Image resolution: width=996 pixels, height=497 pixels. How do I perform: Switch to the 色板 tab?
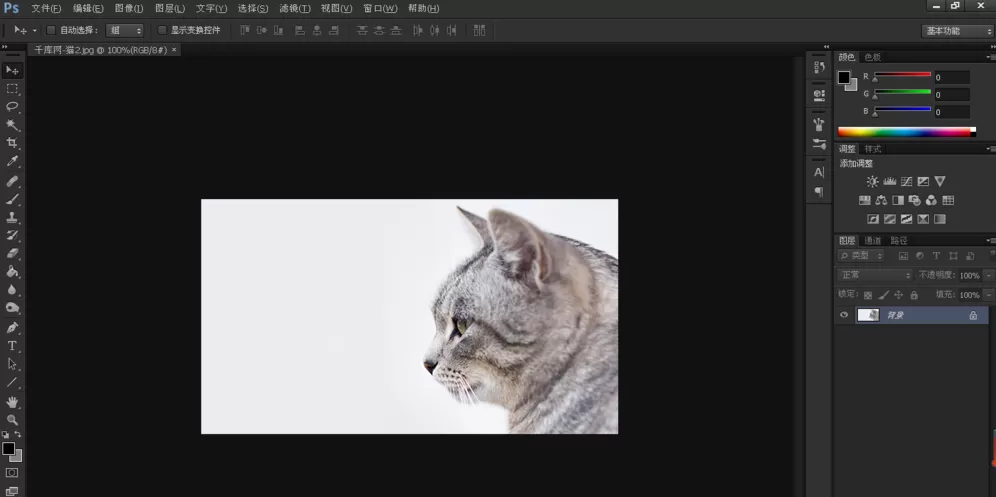873,57
